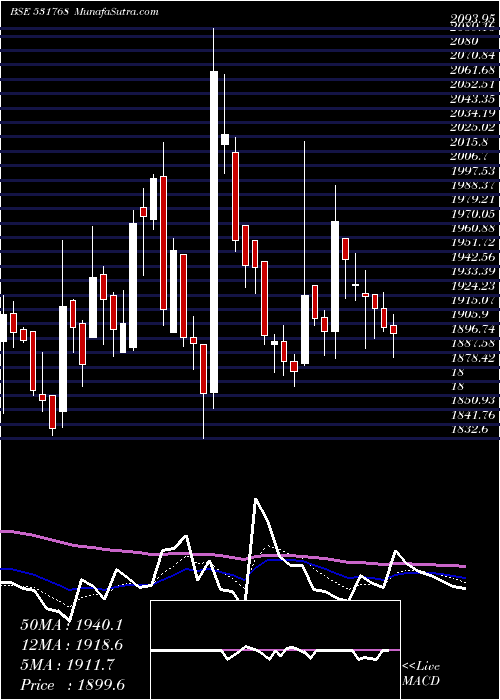Viewport: 500px width, 700px height.
Task: Select the 2093.95 price axis label
Action: (x=473, y=18)
